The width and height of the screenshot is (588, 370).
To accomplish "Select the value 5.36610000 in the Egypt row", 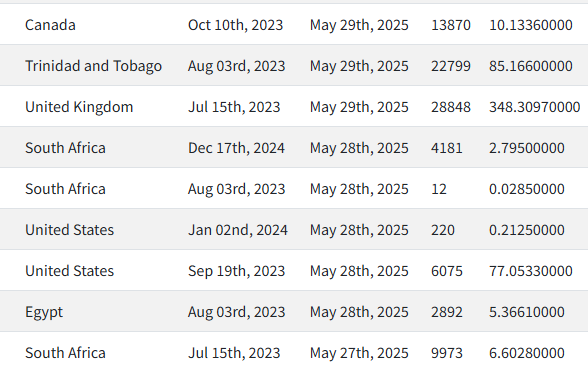I will (x=526, y=312).
